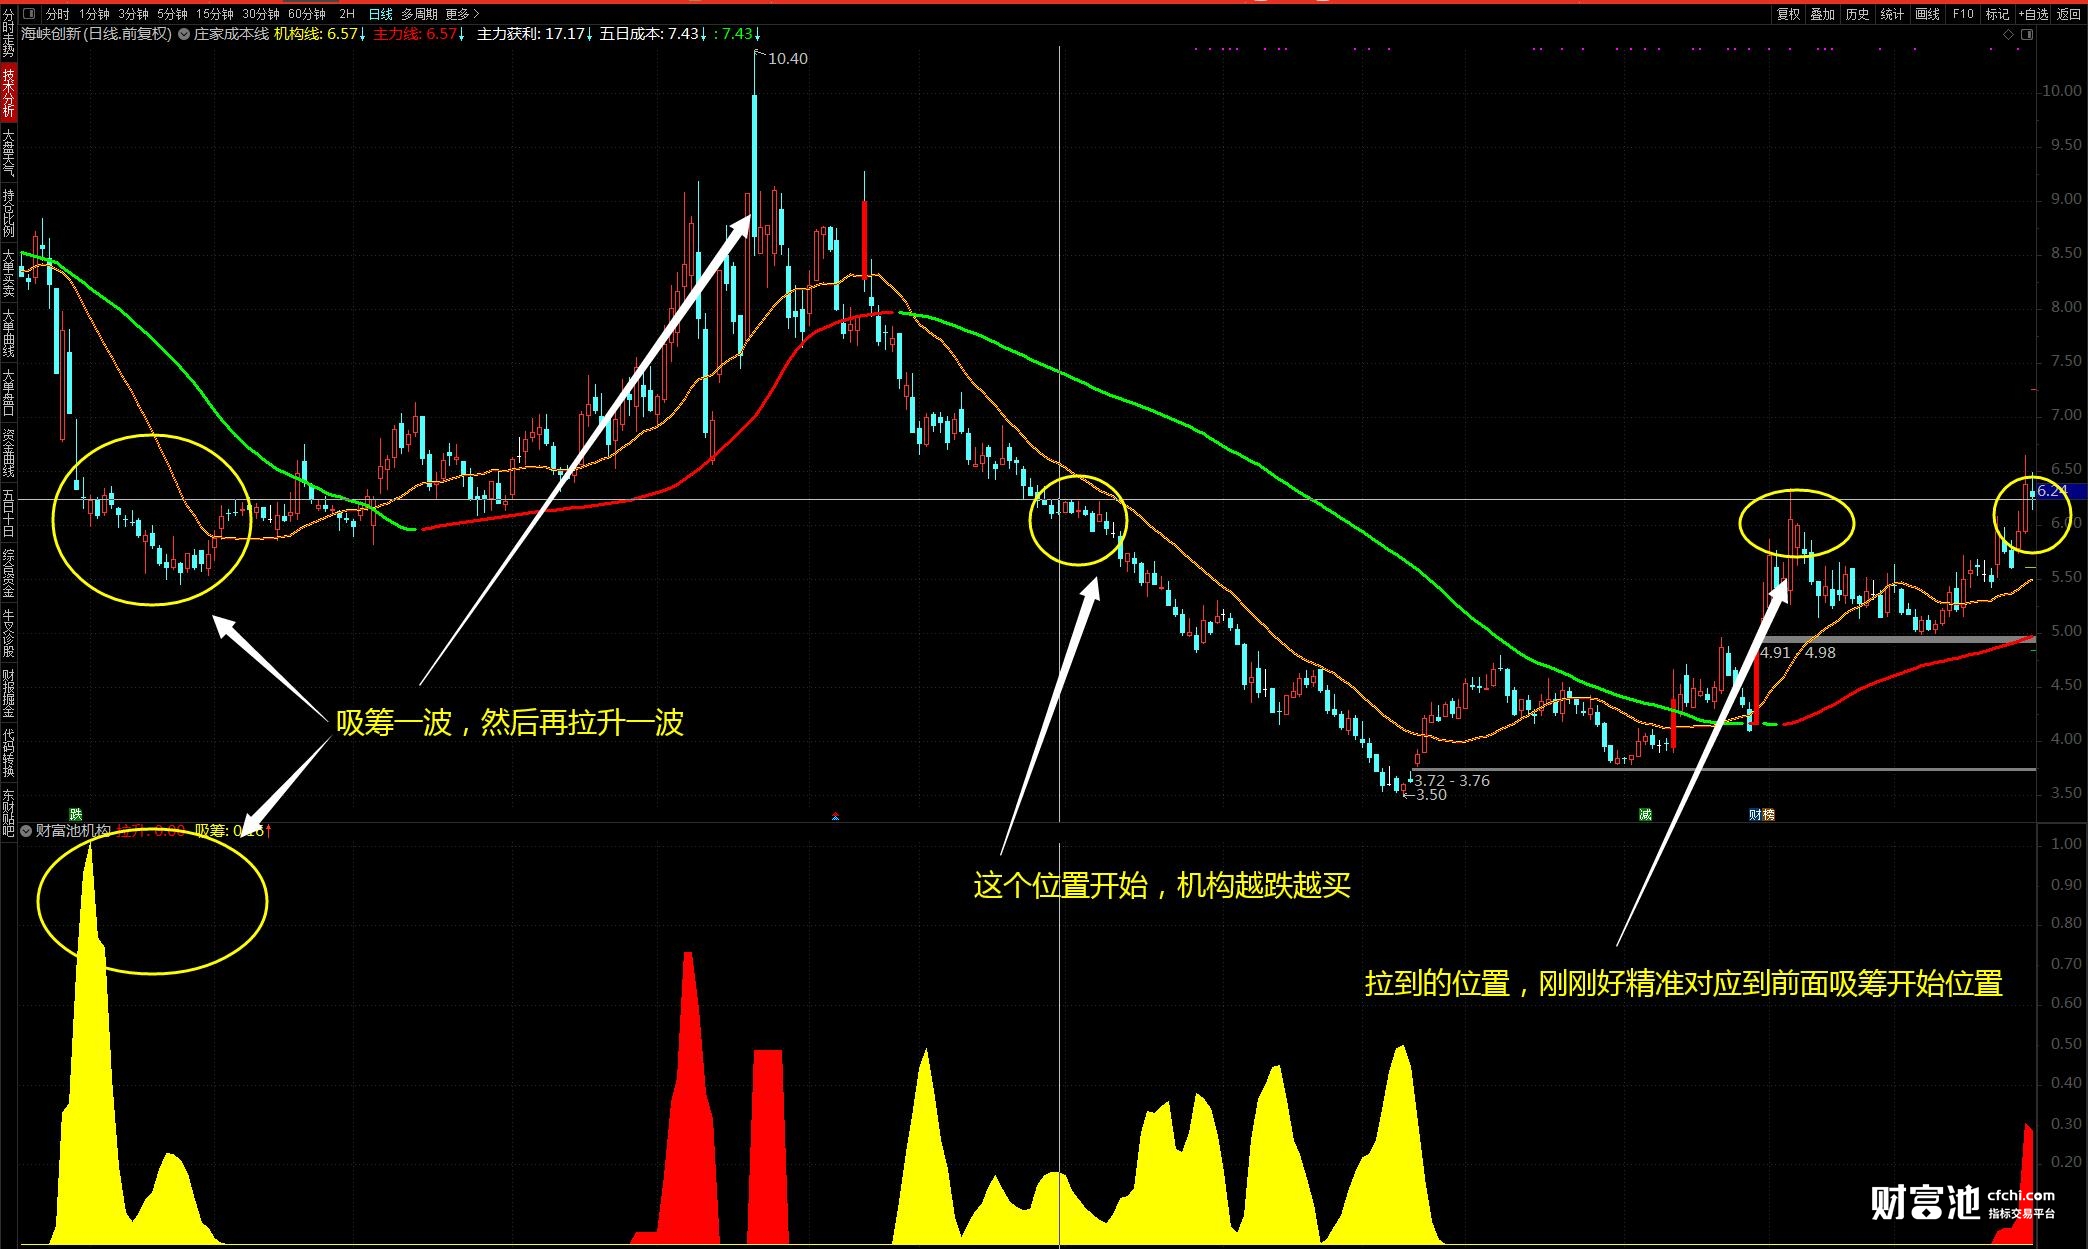Add stock with +自选 button

pos(2033,14)
